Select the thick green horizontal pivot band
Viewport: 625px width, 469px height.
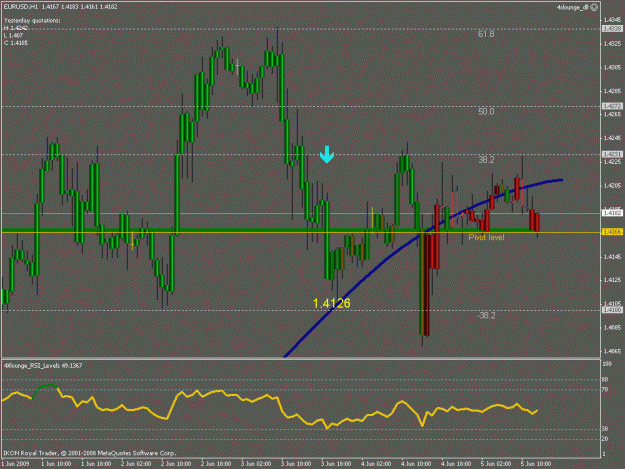[x=269, y=230]
